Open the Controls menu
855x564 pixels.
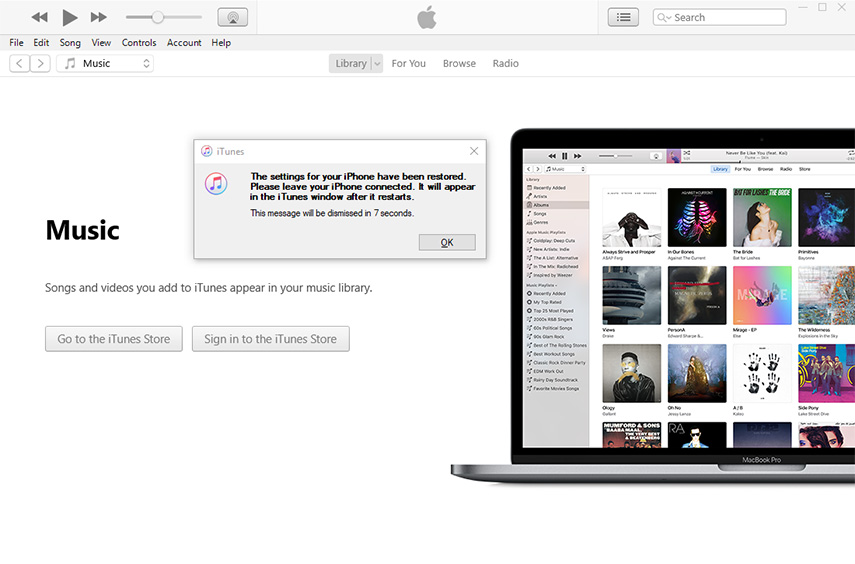click(x=139, y=43)
